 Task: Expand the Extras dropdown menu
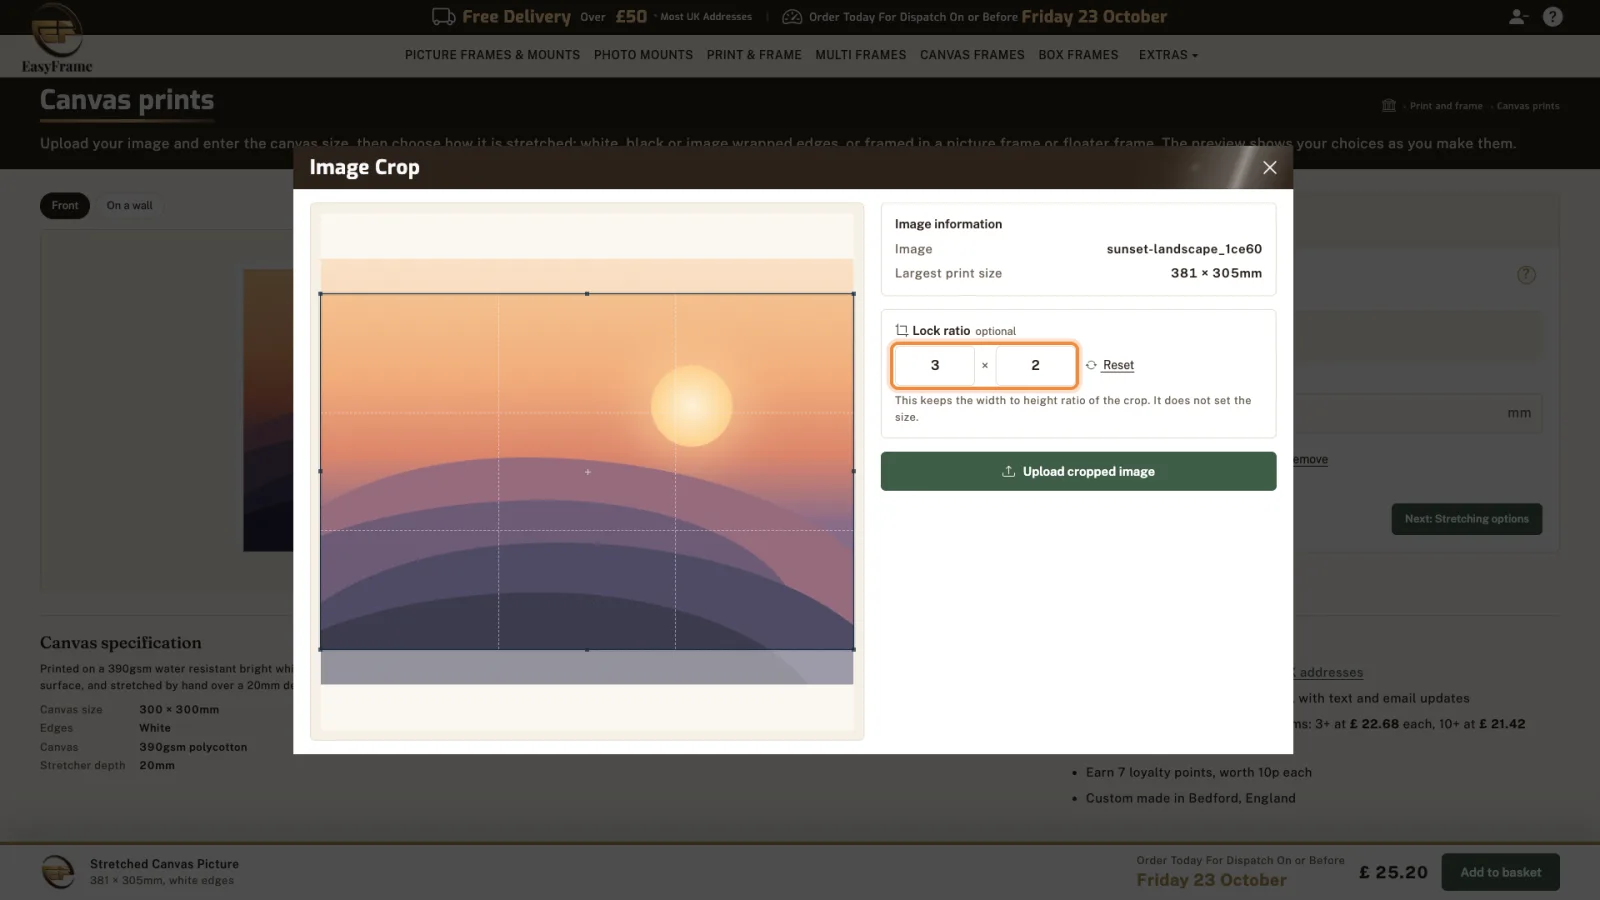tap(1168, 55)
